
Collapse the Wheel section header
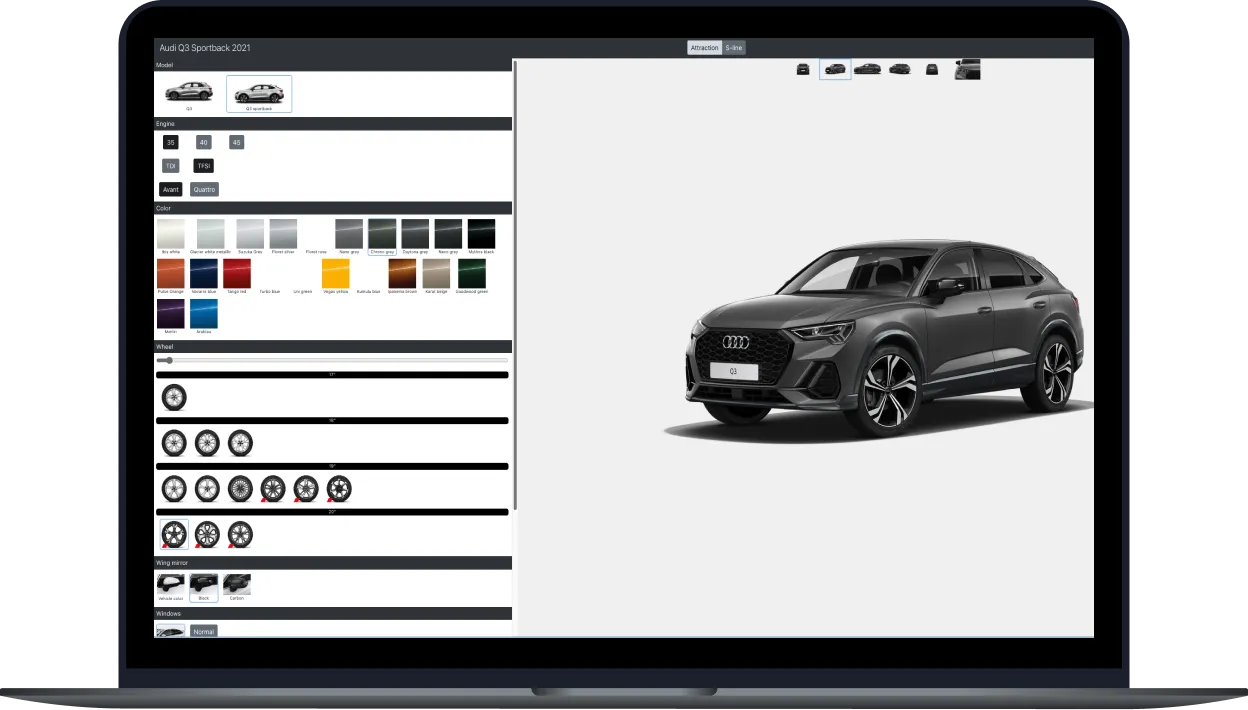(333, 344)
